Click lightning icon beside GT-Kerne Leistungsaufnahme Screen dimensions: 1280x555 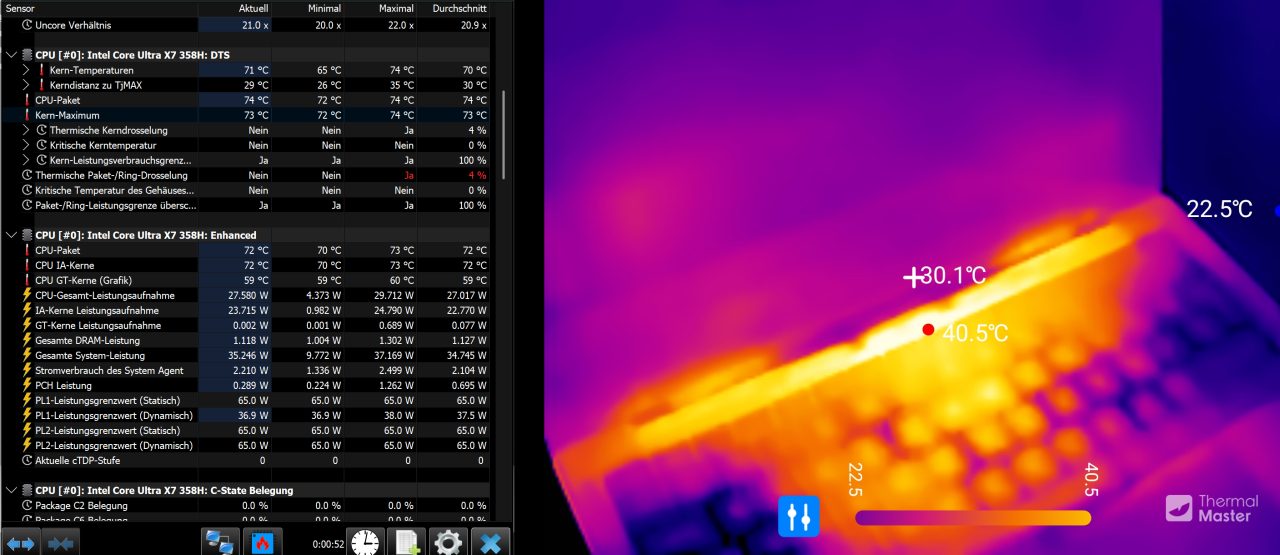coord(27,325)
